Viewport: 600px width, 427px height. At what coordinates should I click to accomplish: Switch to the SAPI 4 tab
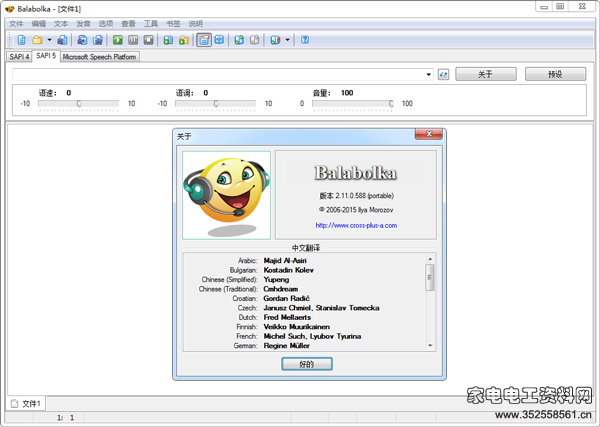[19, 57]
